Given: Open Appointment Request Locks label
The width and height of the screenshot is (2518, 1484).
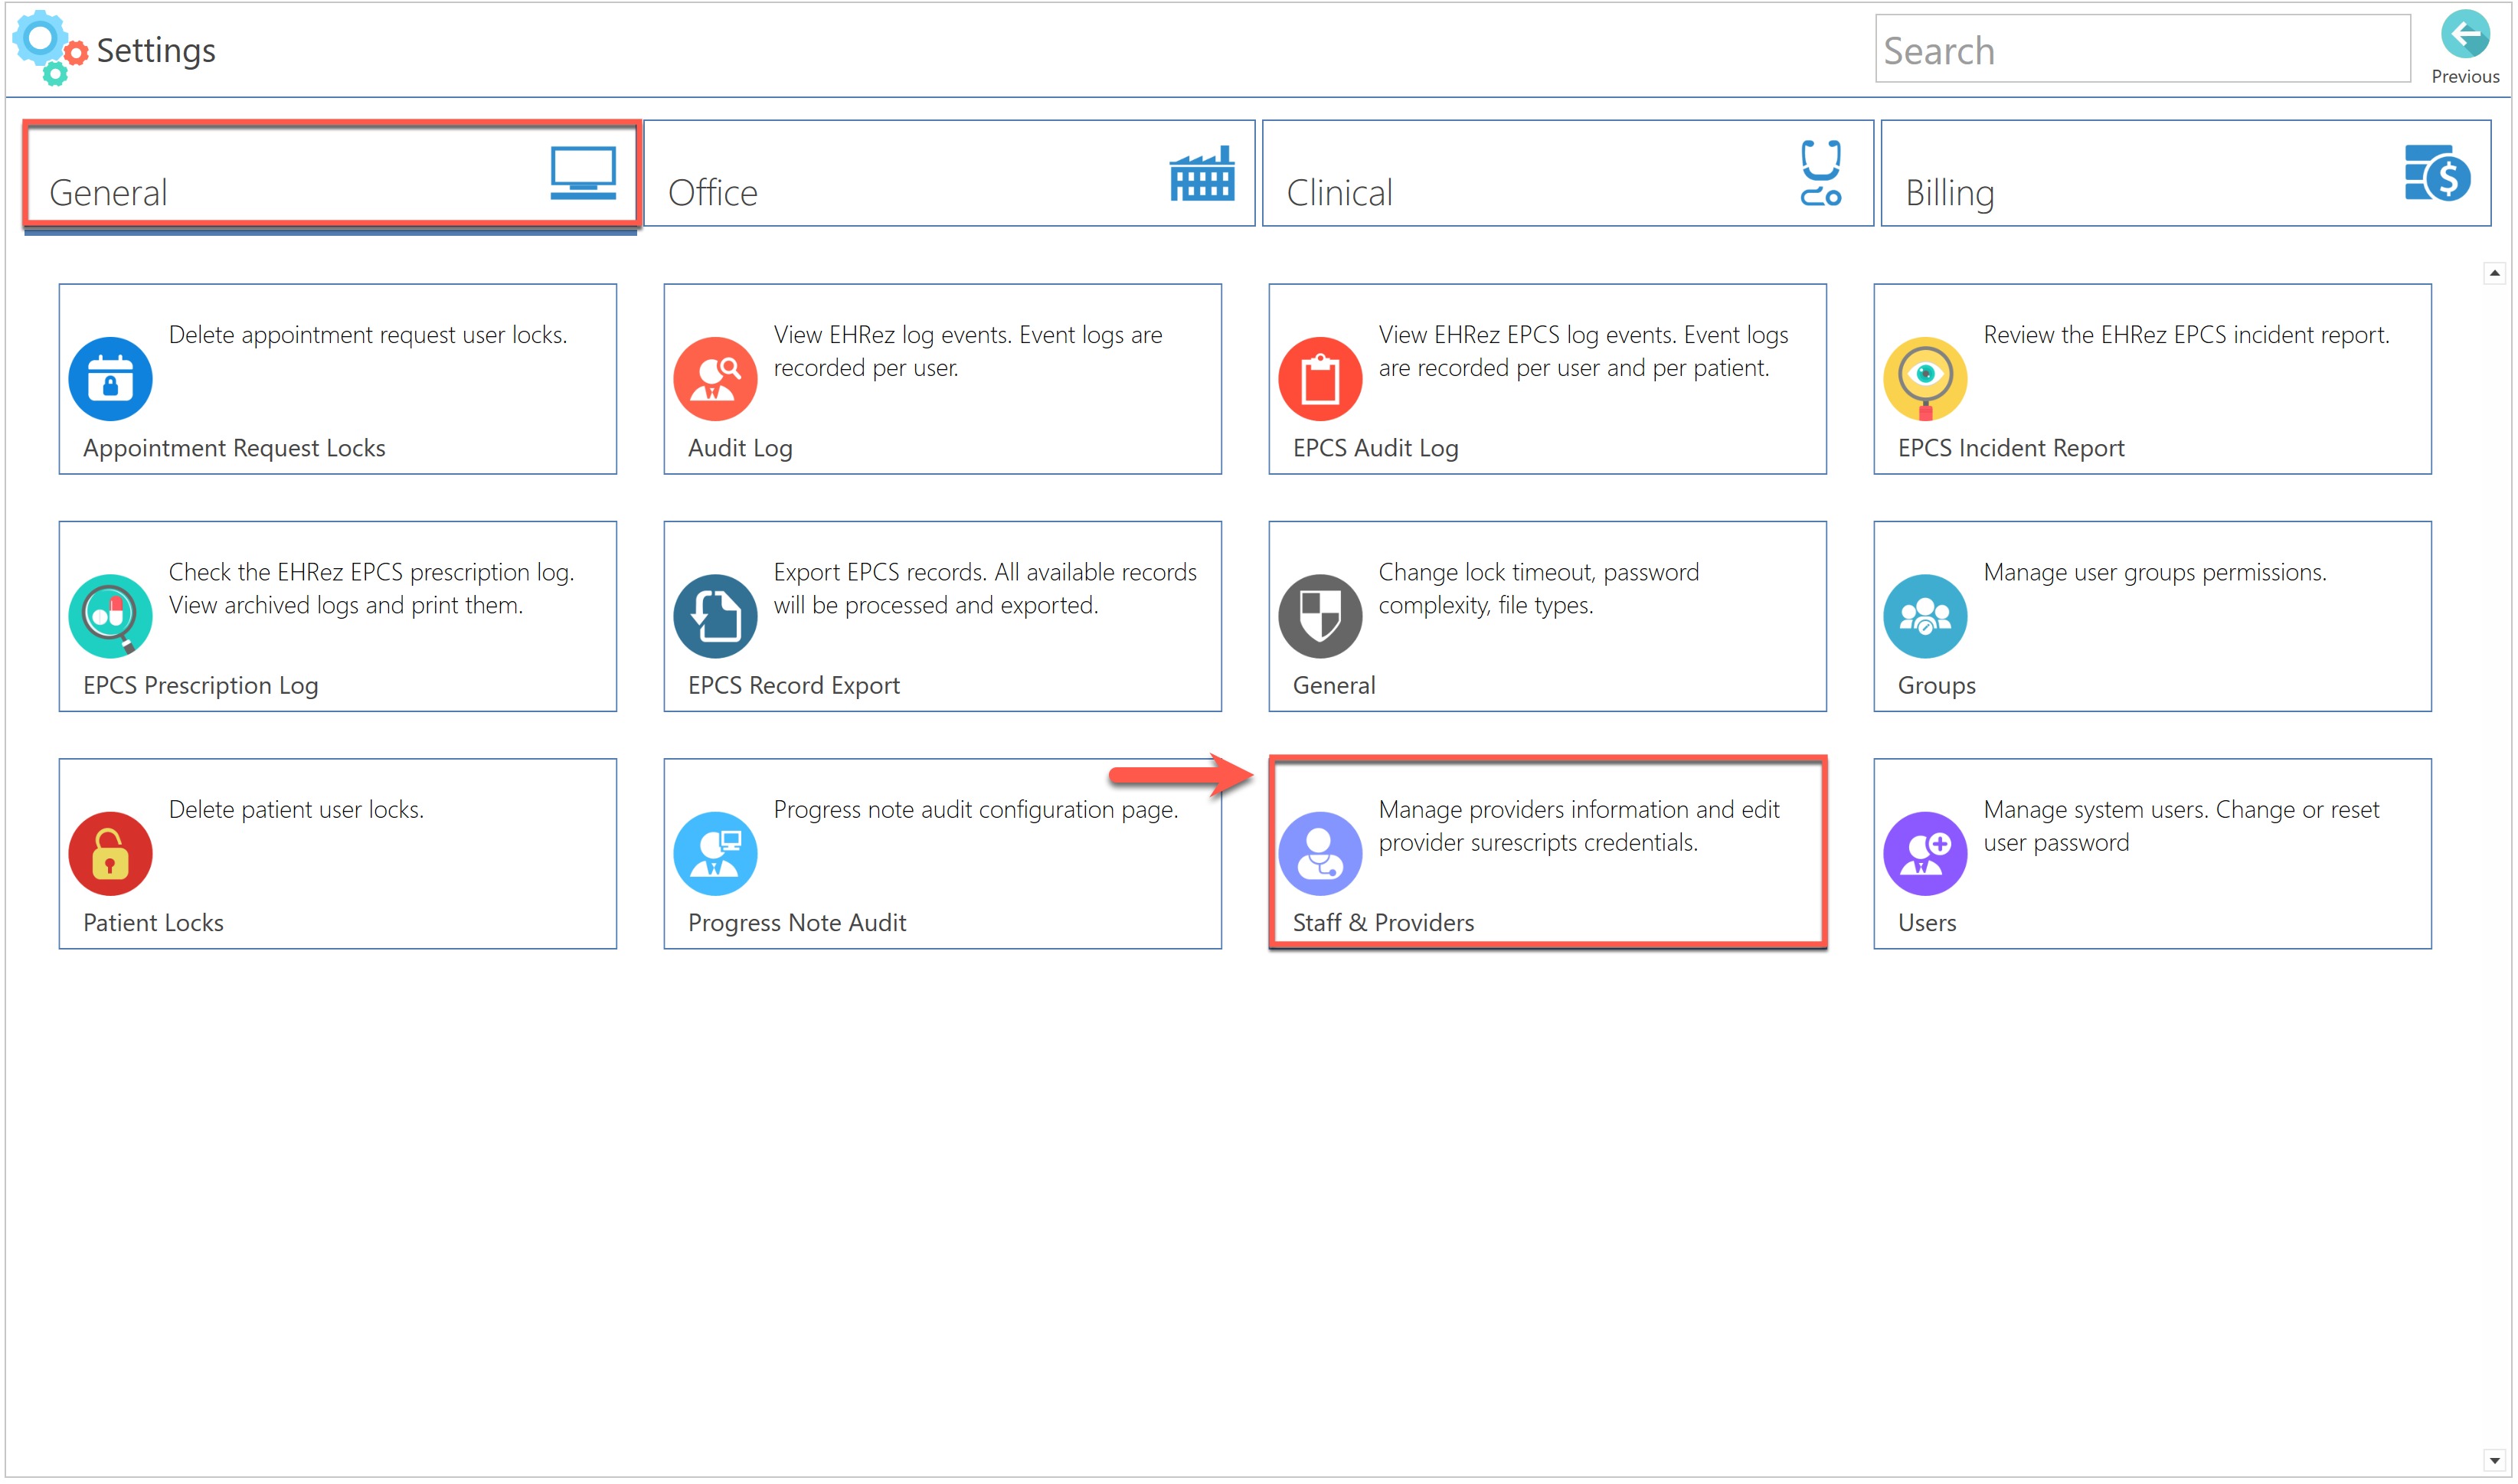Looking at the screenshot, I should click(x=234, y=448).
